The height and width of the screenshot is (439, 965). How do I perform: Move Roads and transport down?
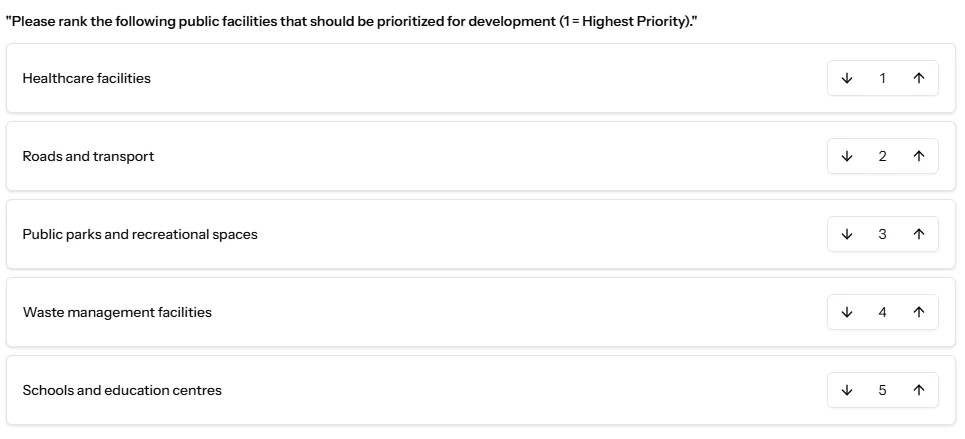pyautogui.click(x=847, y=156)
